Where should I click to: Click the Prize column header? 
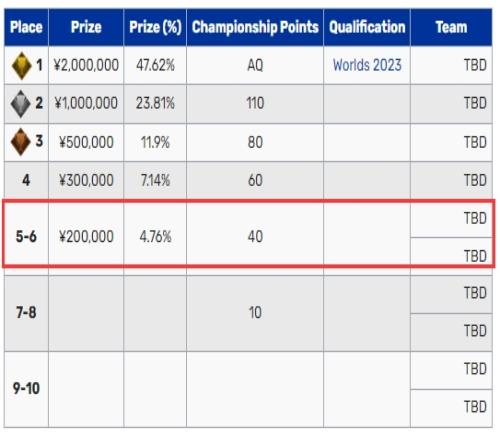click(86, 27)
